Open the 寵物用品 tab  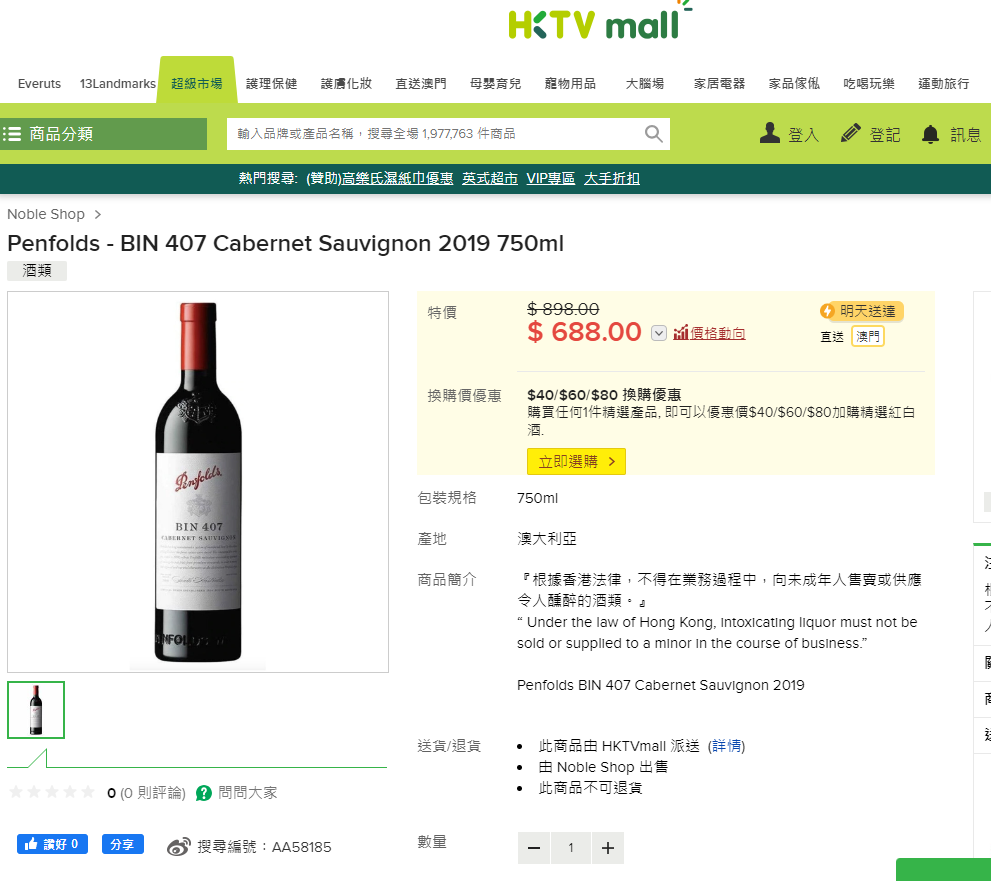tap(570, 83)
